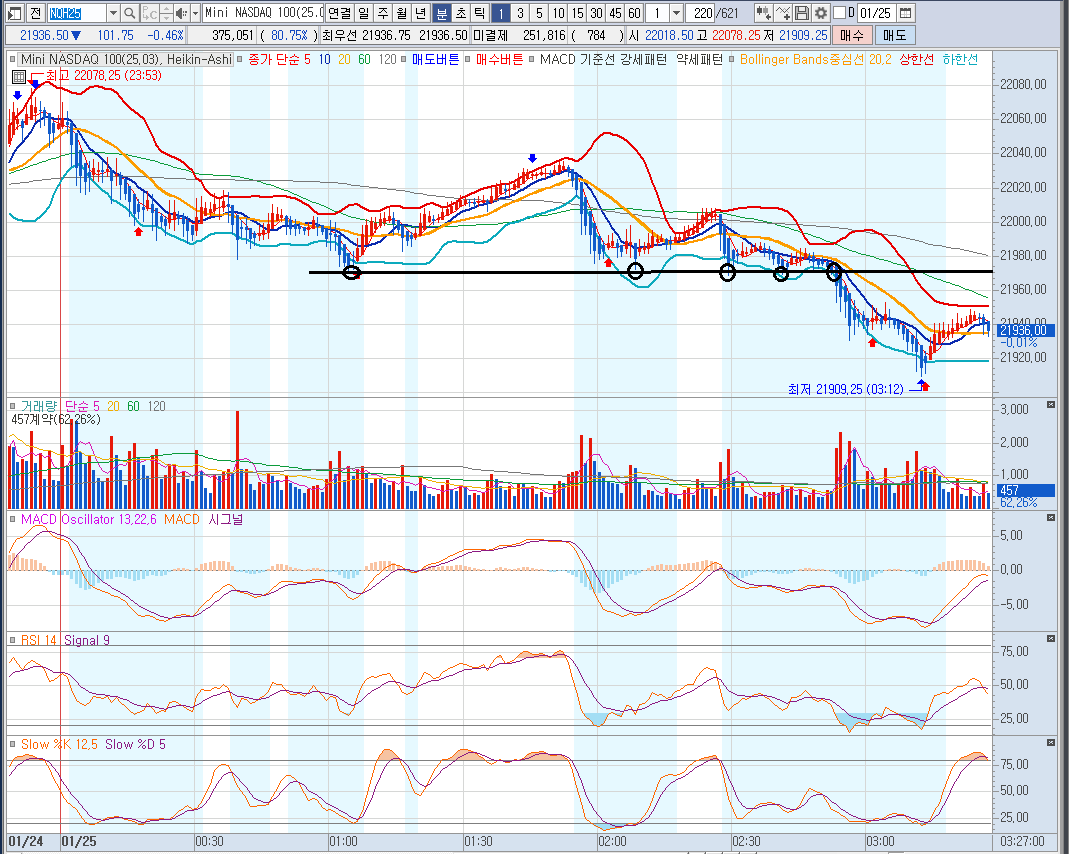
Task: Toggle the D checkbox beside date field
Action: tap(840, 12)
